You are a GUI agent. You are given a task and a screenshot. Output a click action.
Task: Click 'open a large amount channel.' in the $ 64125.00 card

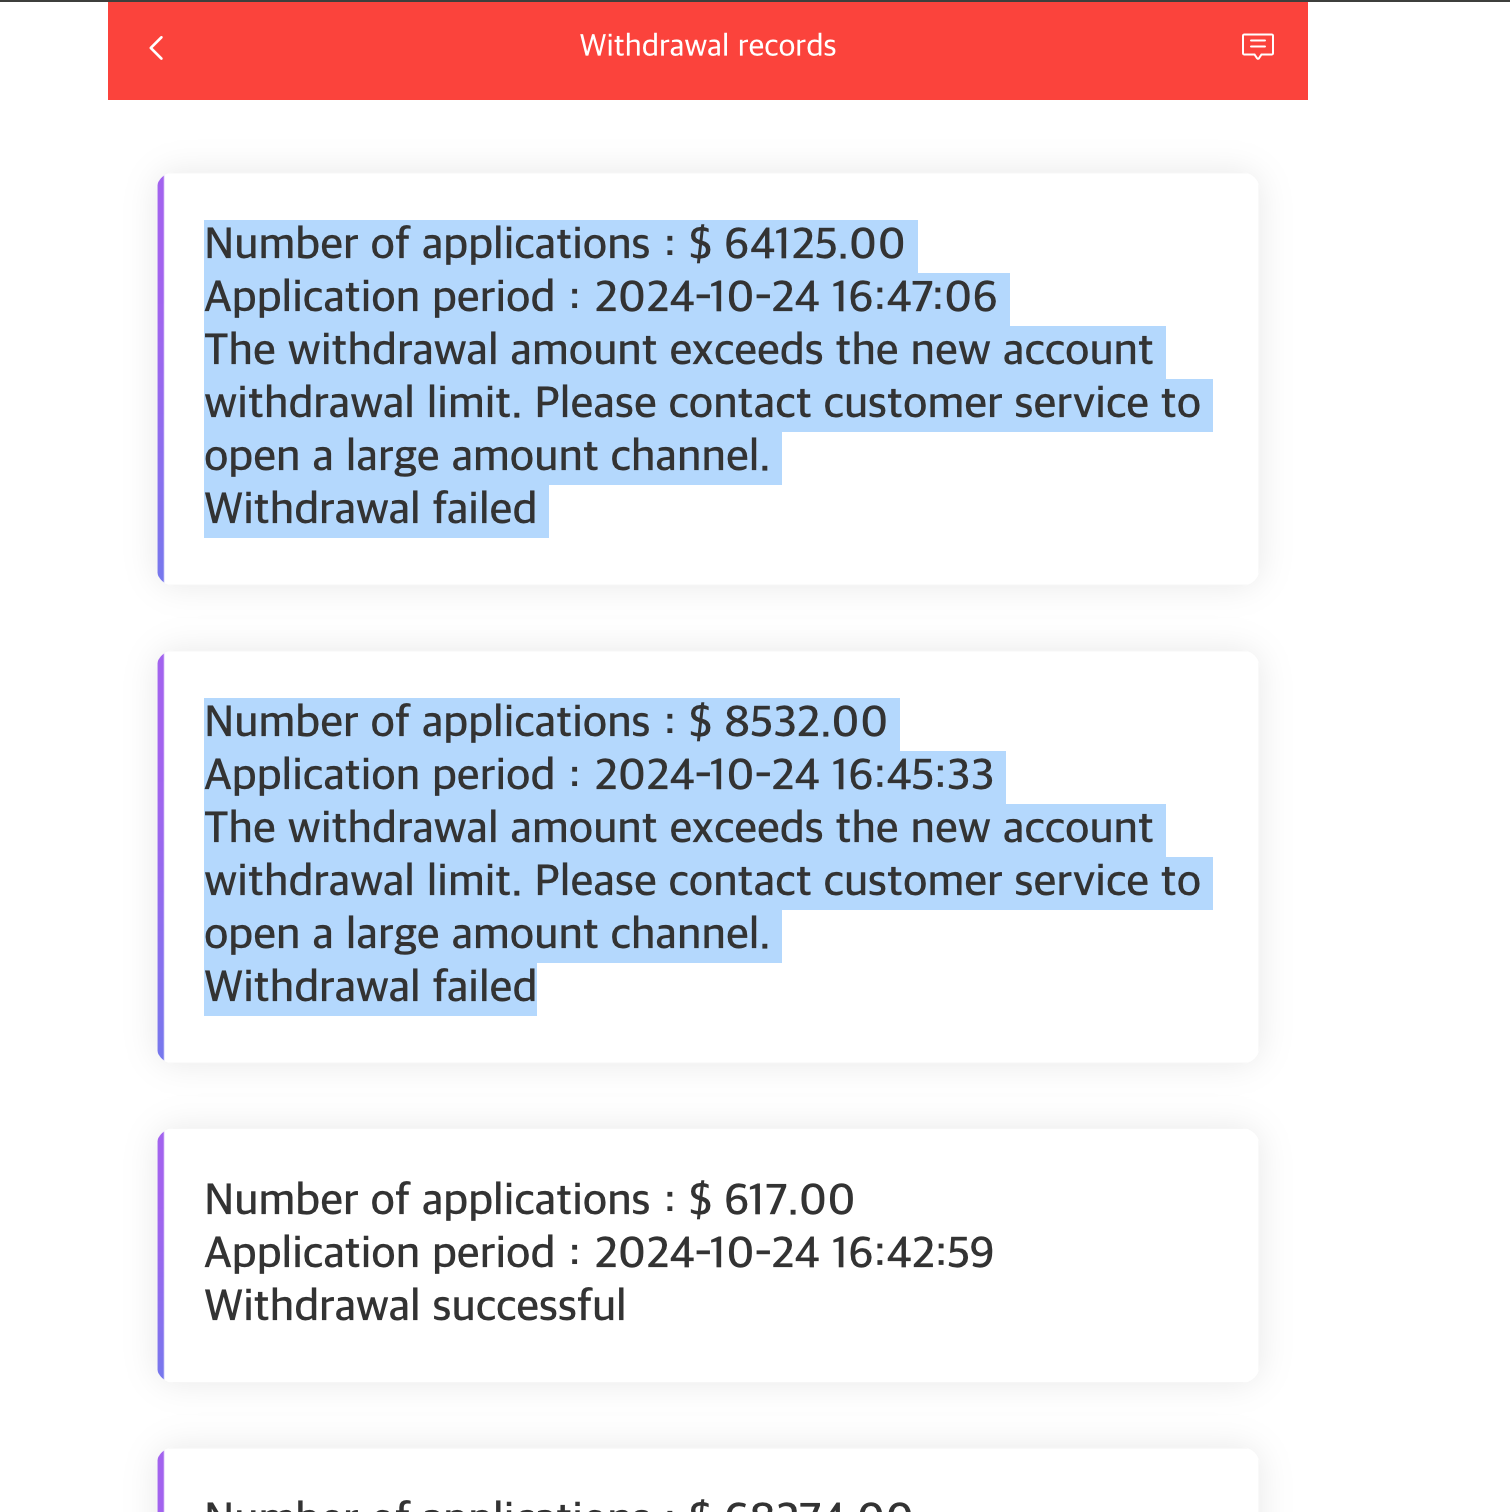coord(487,456)
